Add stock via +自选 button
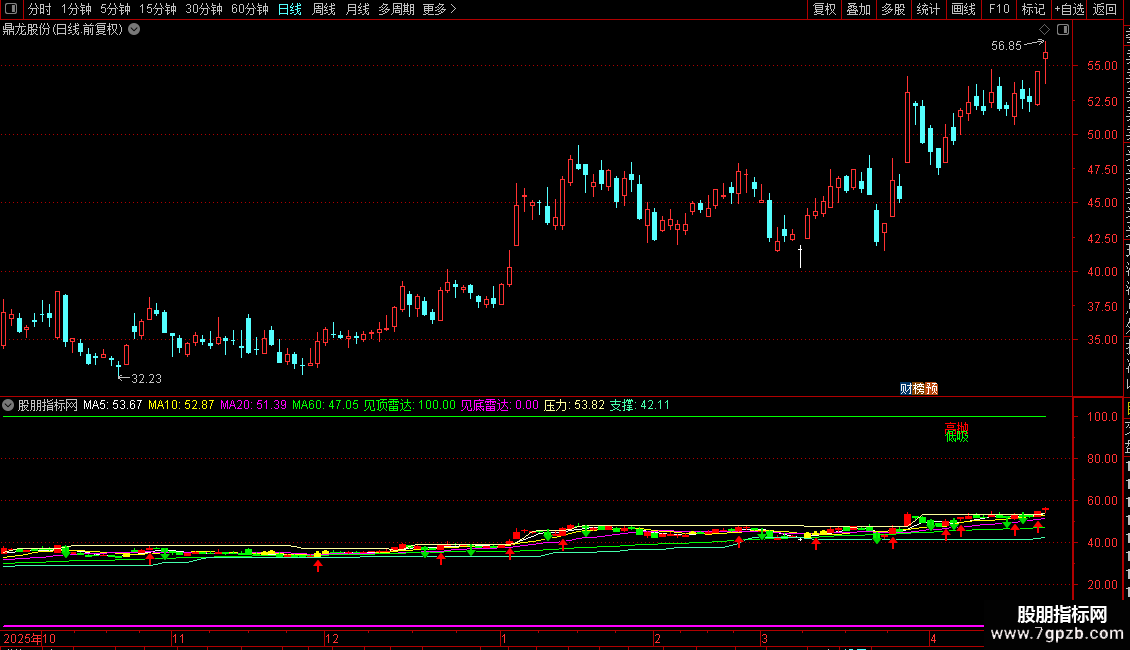Image resolution: width=1130 pixels, height=650 pixels. click(x=1069, y=9)
